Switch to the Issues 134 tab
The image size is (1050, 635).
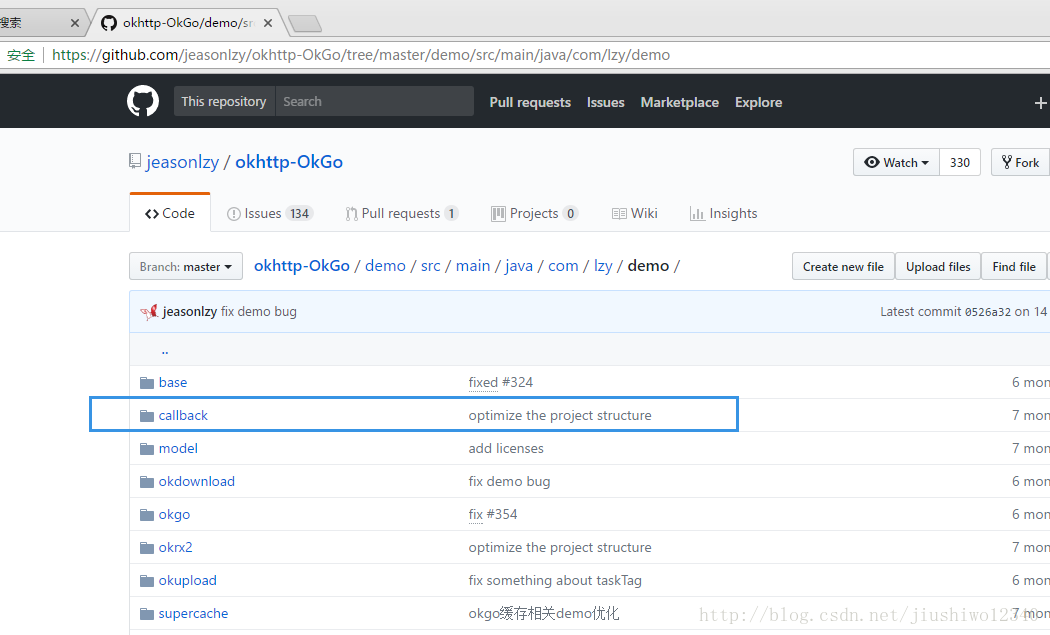pyautogui.click(x=270, y=214)
